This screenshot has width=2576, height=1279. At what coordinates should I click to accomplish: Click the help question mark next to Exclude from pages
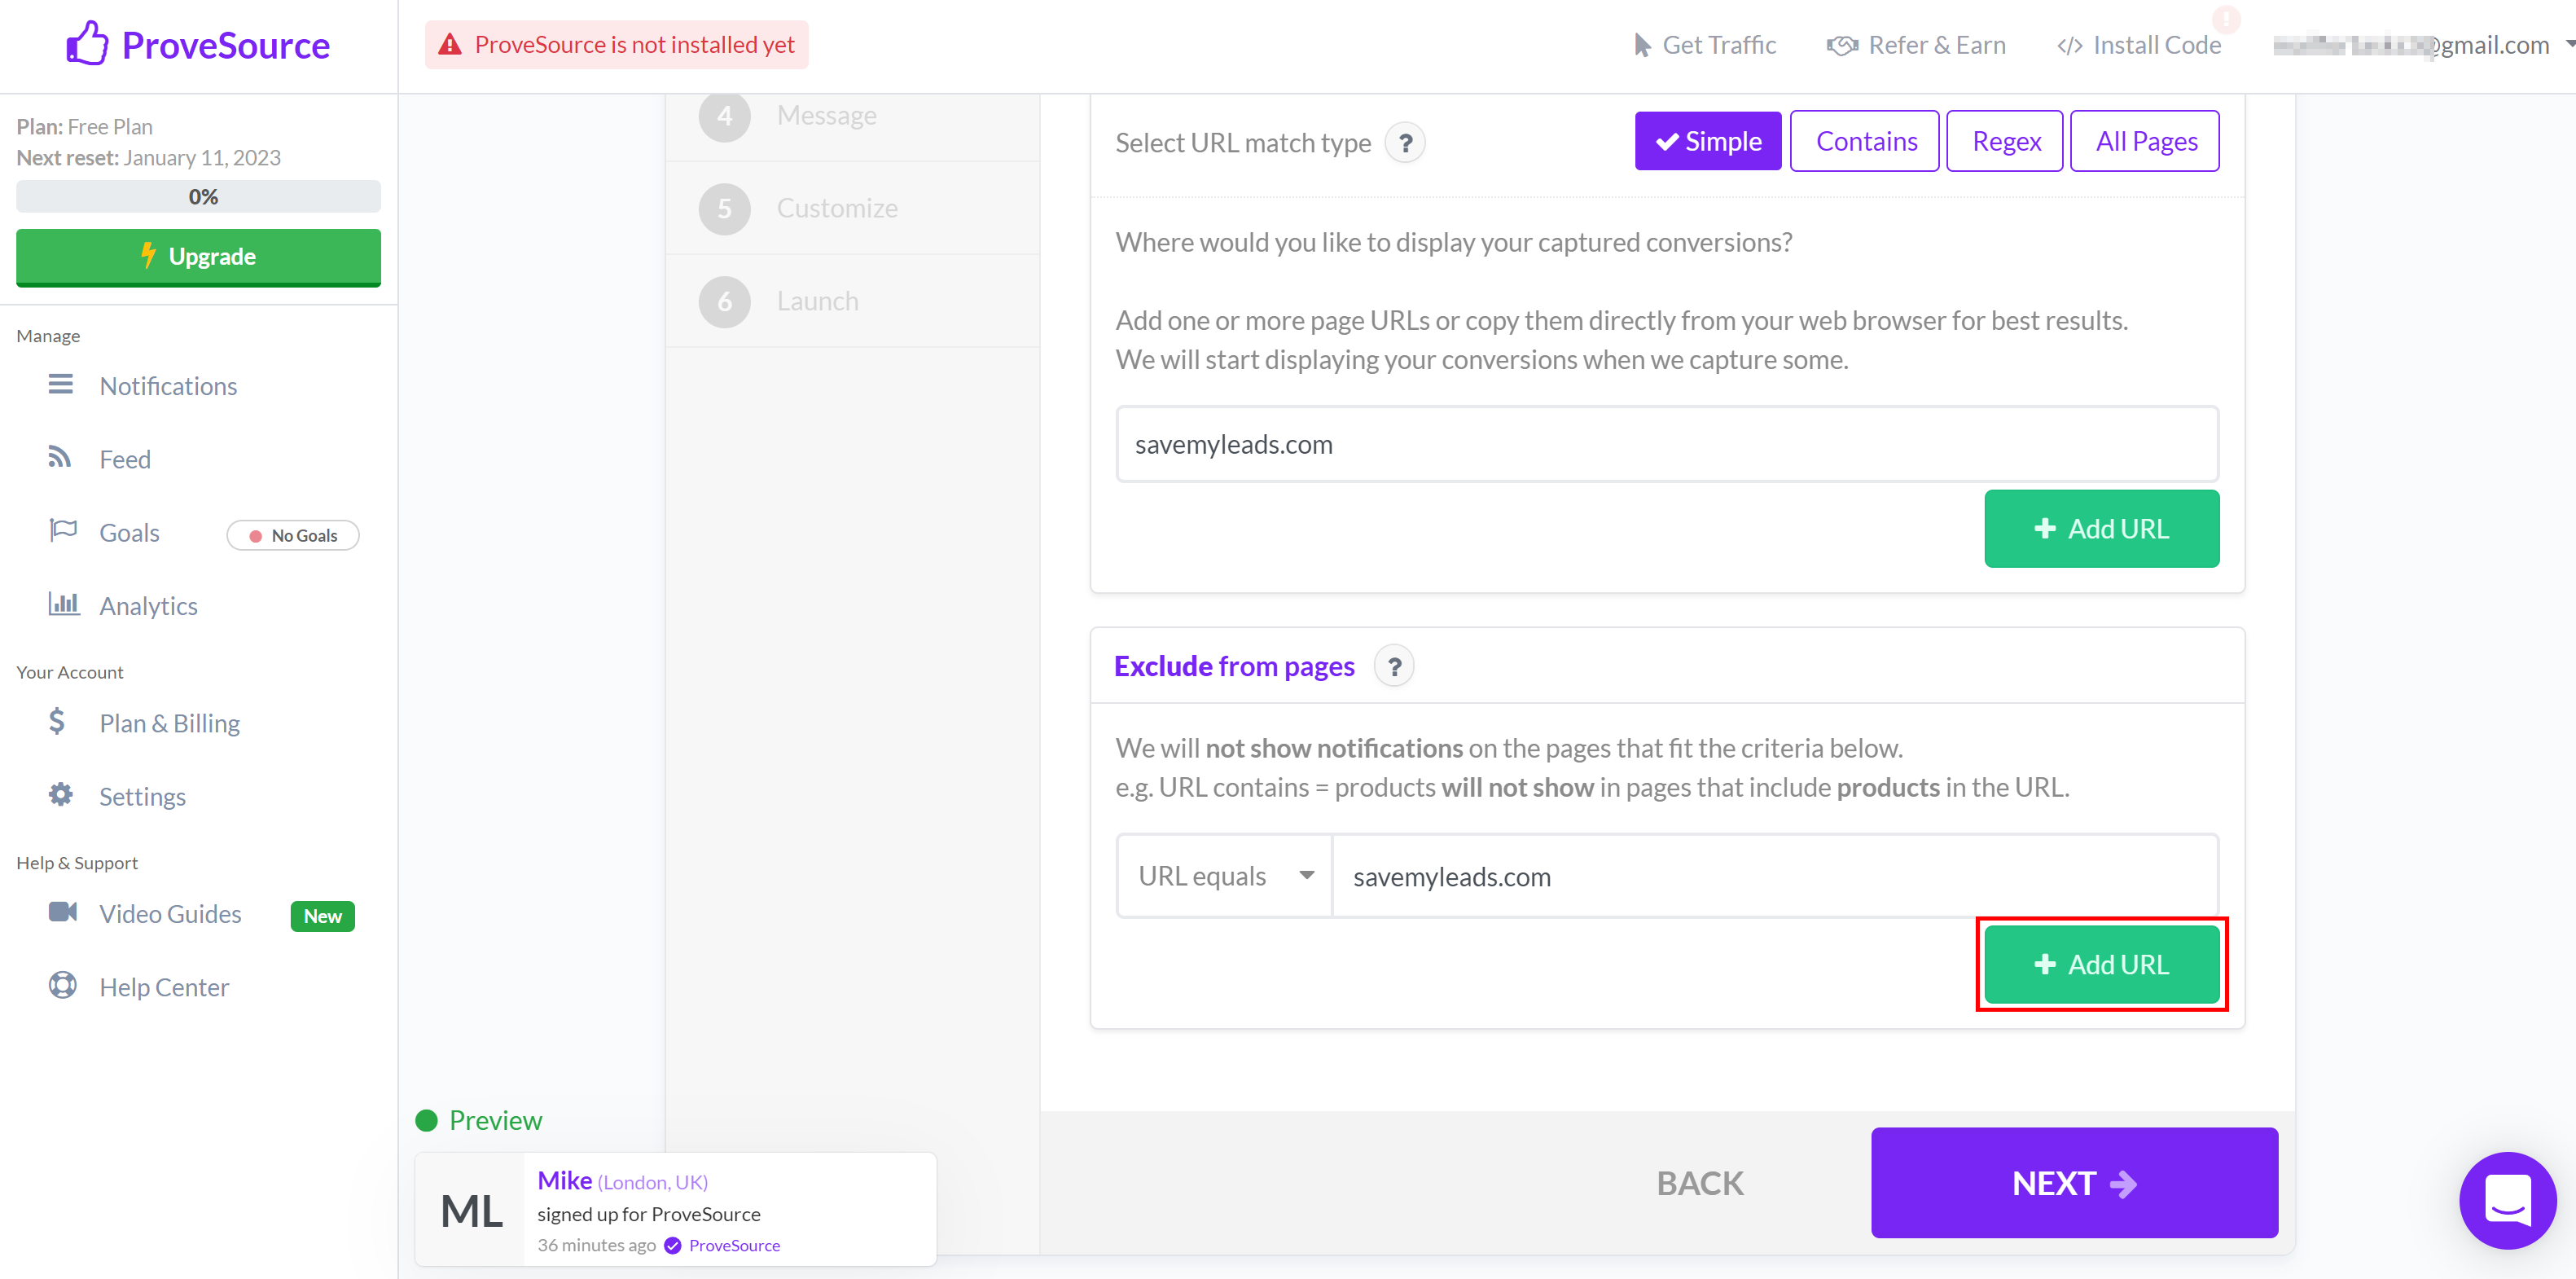click(x=1394, y=666)
